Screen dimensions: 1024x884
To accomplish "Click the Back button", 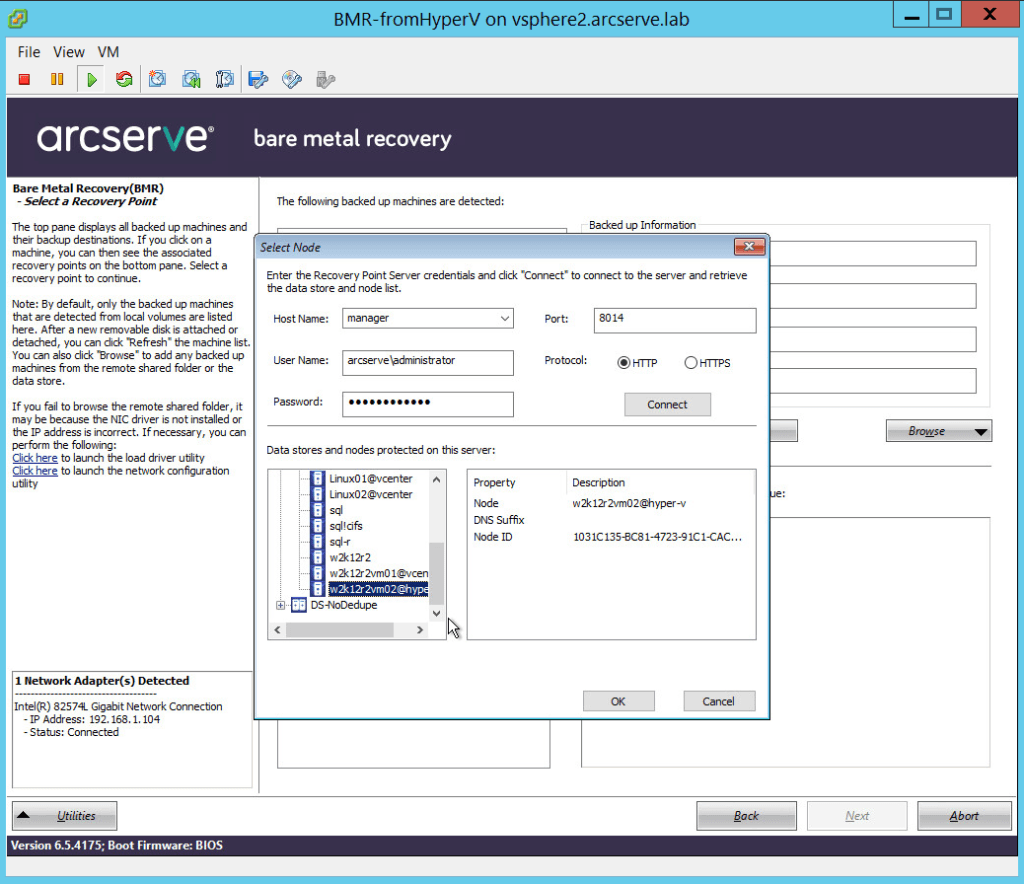I will coord(746,815).
